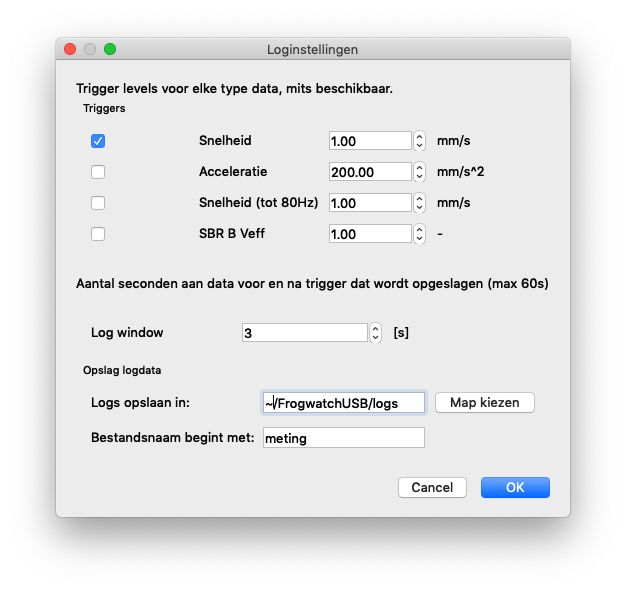626x591 pixels.
Task: Click the Map kiezen button
Action: pos(485,403)
